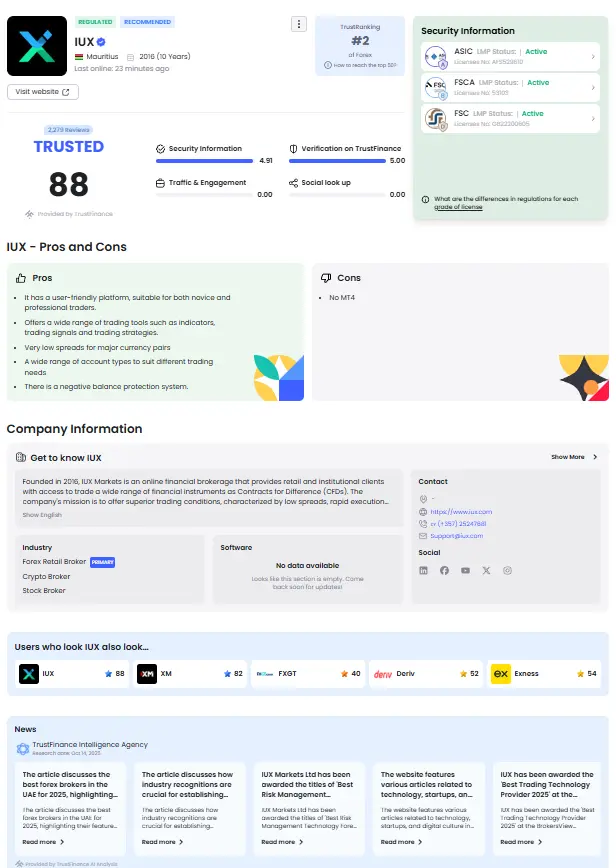This screenshot has width=616, height=868.
Task: Open IUX X (Twitter) social icon
Action: coord(486,571)
